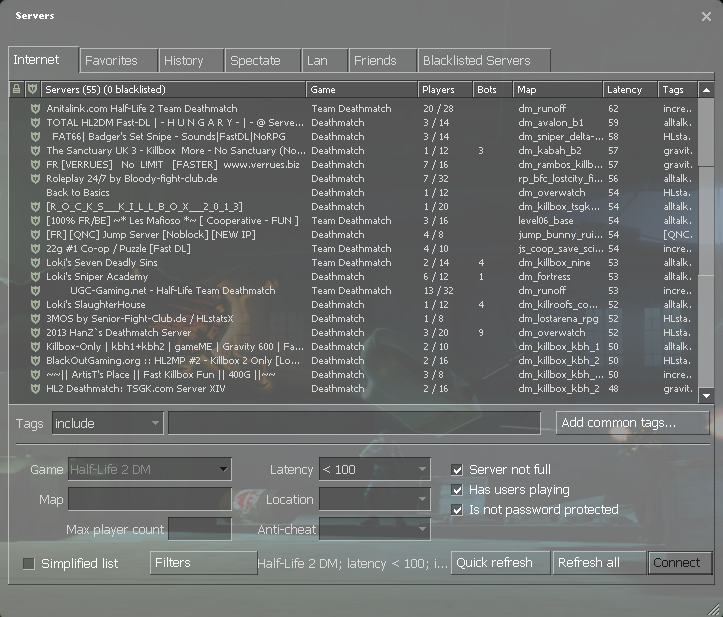Click scroll-down arrow of server list
This screenshot has height=617, width=723.
[706, 396]
